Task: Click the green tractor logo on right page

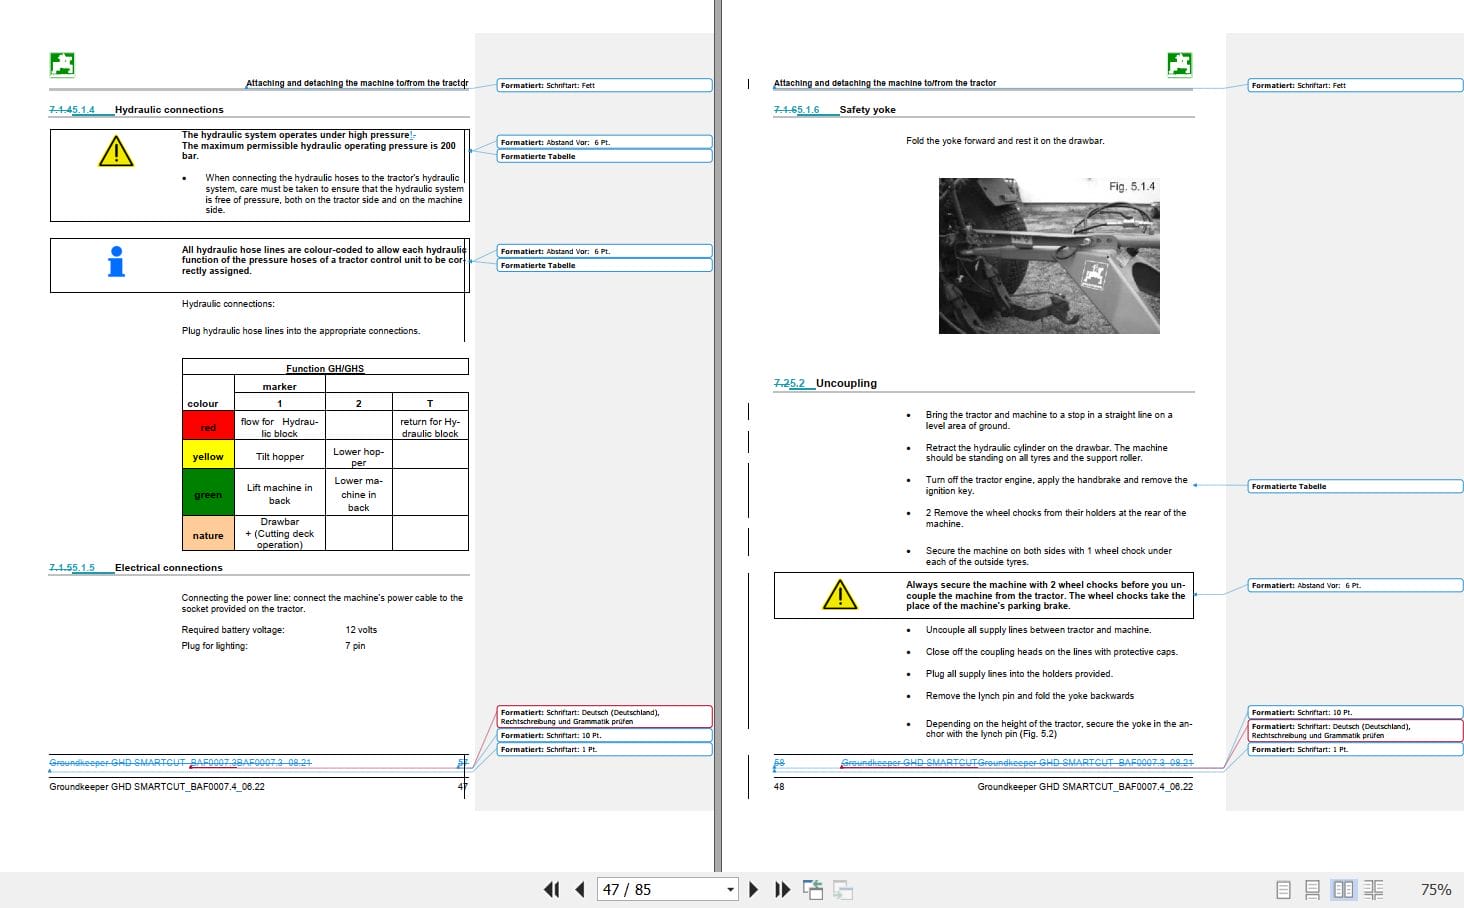Action: pos(1180,64)
